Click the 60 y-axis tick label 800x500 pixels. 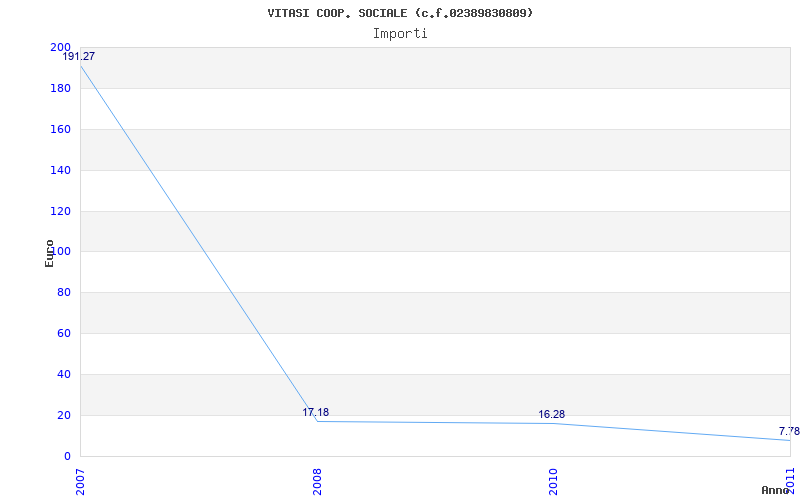[x=63, y=333]
